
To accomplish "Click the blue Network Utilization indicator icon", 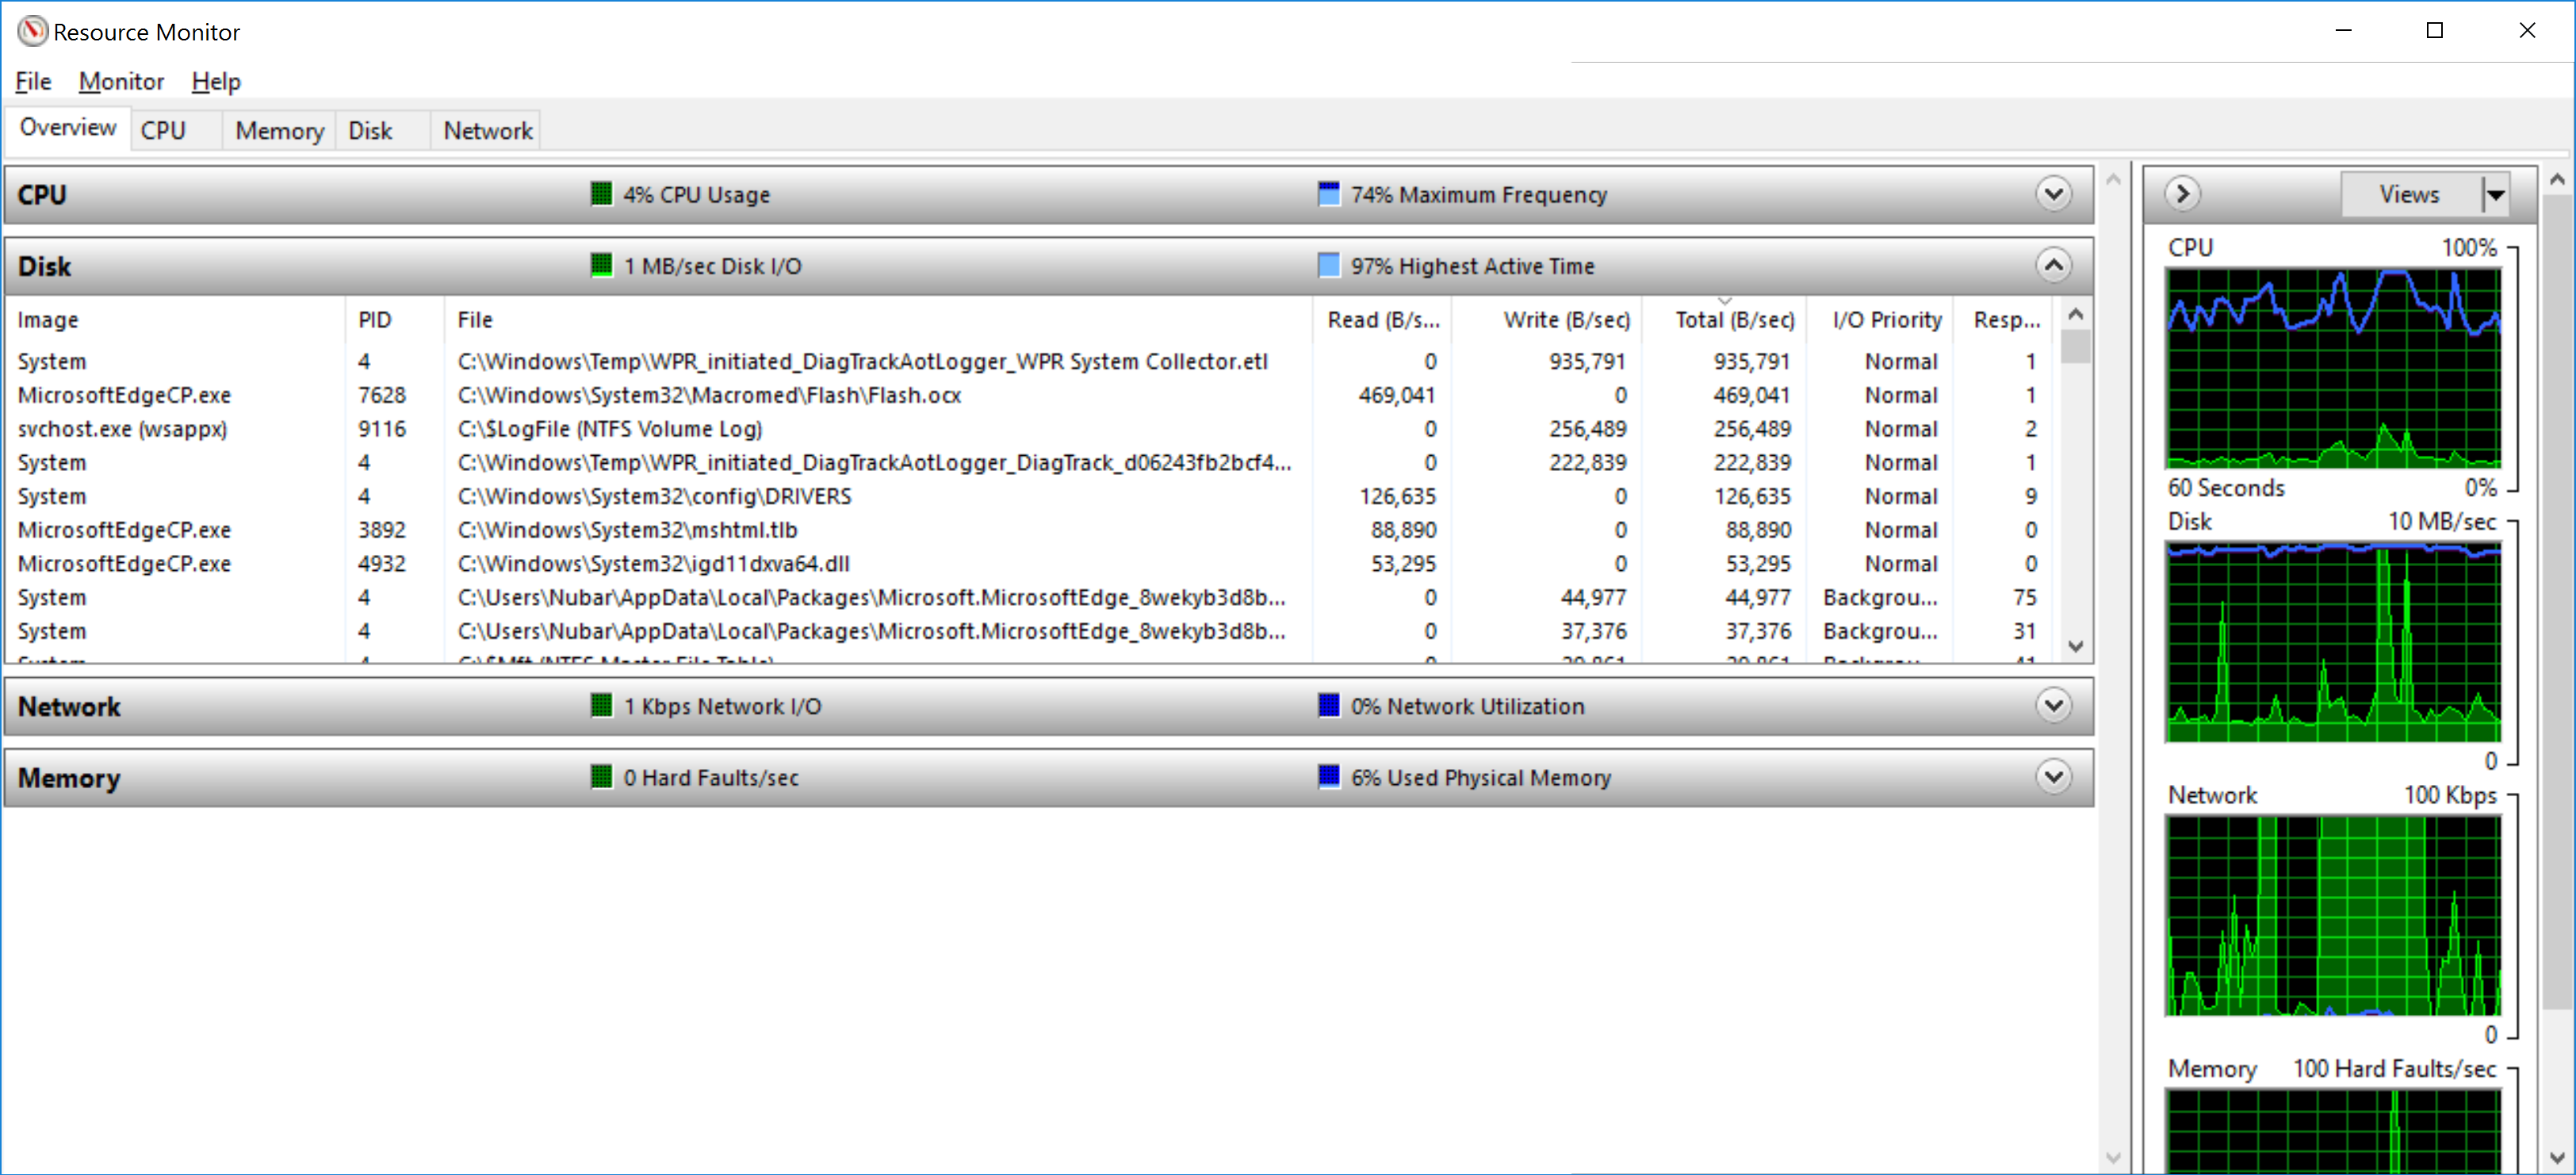I will [x=1330, y=706].
